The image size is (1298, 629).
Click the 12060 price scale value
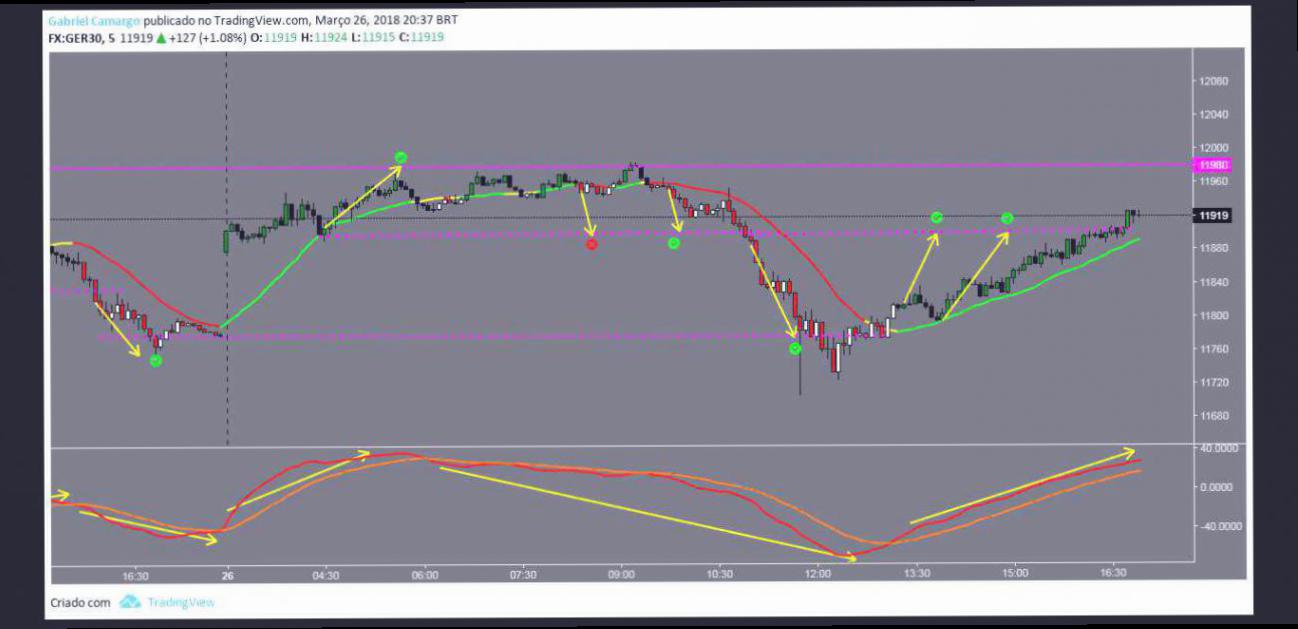1215,81
